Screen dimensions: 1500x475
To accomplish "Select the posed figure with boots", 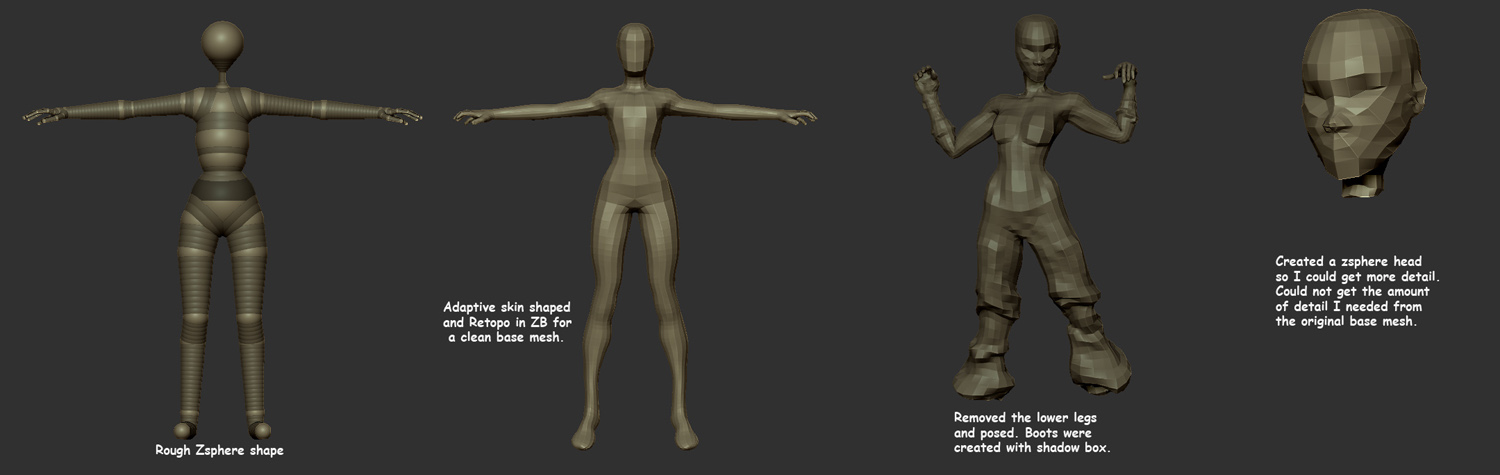I will click(1028, 207).
